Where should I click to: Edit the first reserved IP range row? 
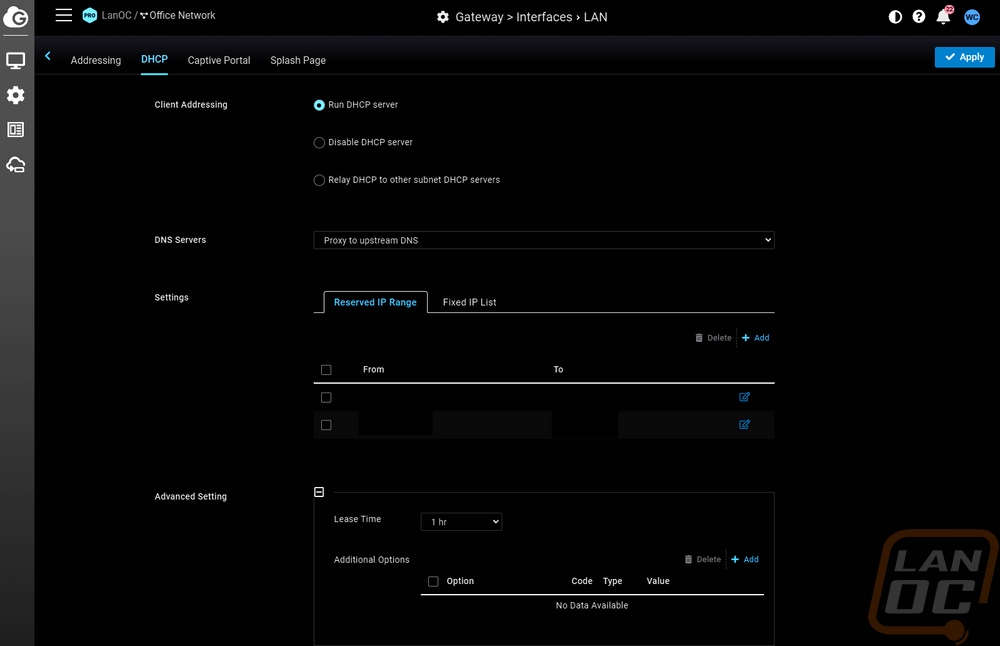click(744, 397)
